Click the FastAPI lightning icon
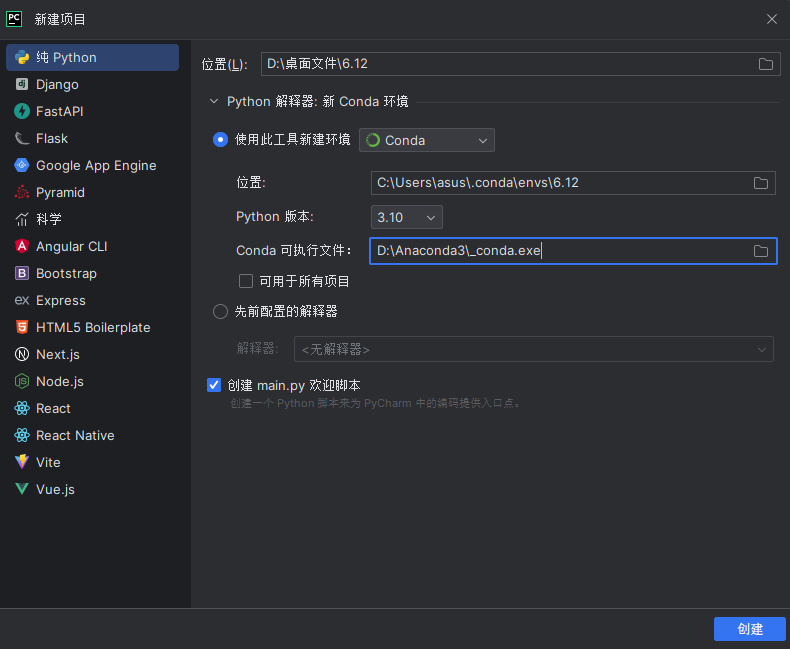The image size is (790, 649). (22, 111)
